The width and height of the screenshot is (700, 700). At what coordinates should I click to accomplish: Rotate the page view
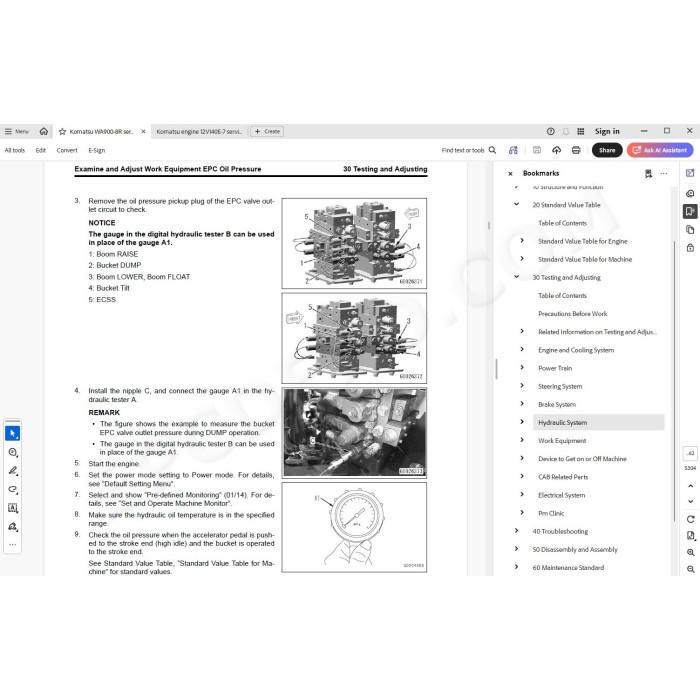(x=690, y=519)
